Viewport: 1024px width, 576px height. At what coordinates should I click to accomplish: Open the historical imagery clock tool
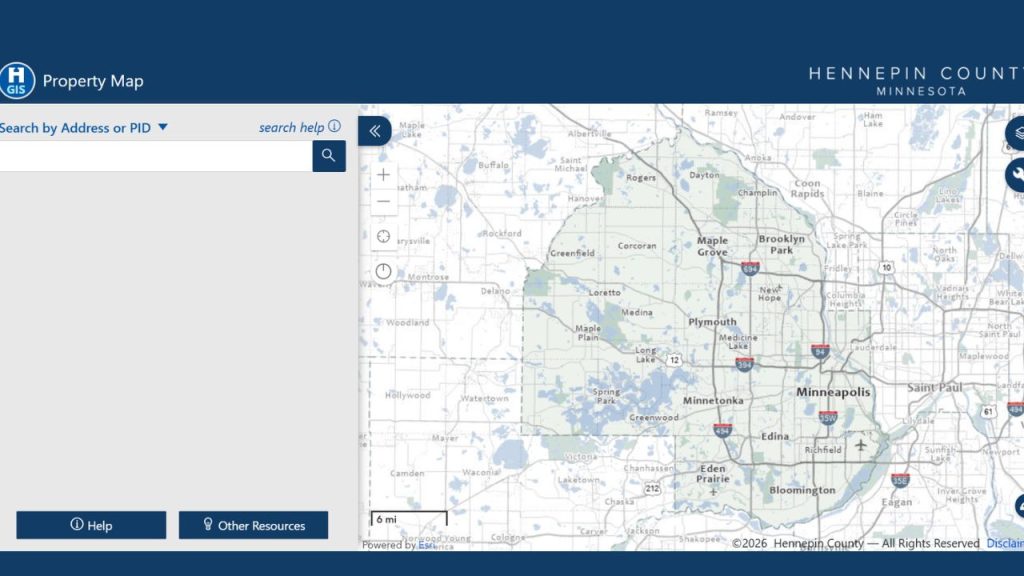[x=383, y=270]
